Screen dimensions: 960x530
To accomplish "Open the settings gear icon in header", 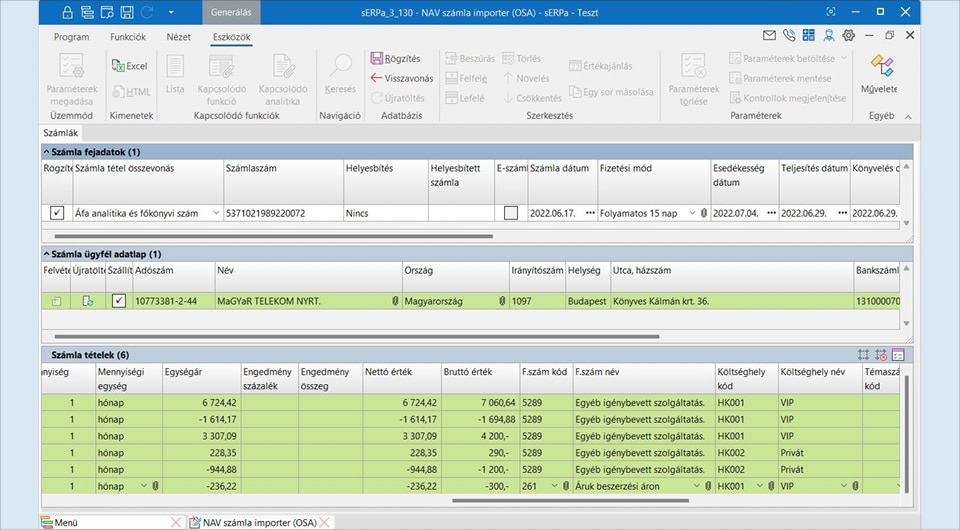I will pyautogui.click(x=848, y=36).
